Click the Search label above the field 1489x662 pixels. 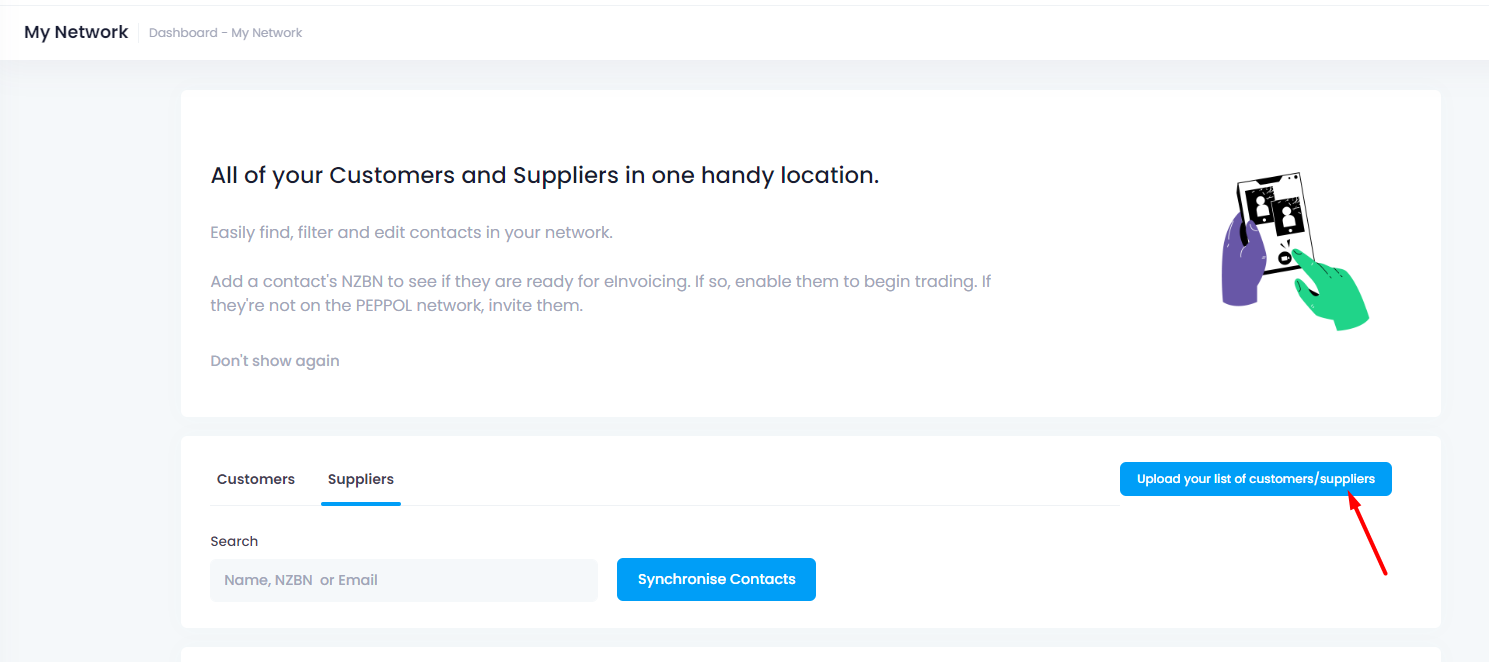pos(234,541)
